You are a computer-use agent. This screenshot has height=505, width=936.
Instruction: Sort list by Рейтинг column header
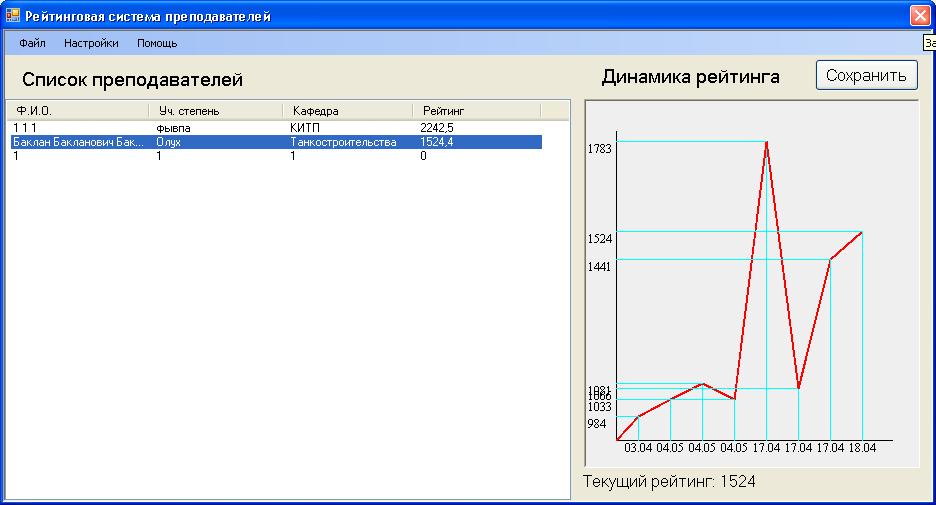point(476,110)
